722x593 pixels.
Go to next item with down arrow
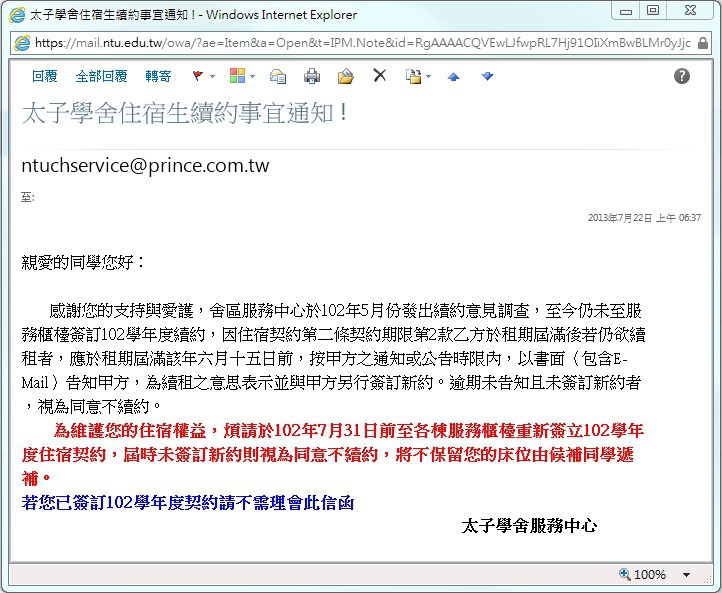pyautogui.click(x=487, y=76)
